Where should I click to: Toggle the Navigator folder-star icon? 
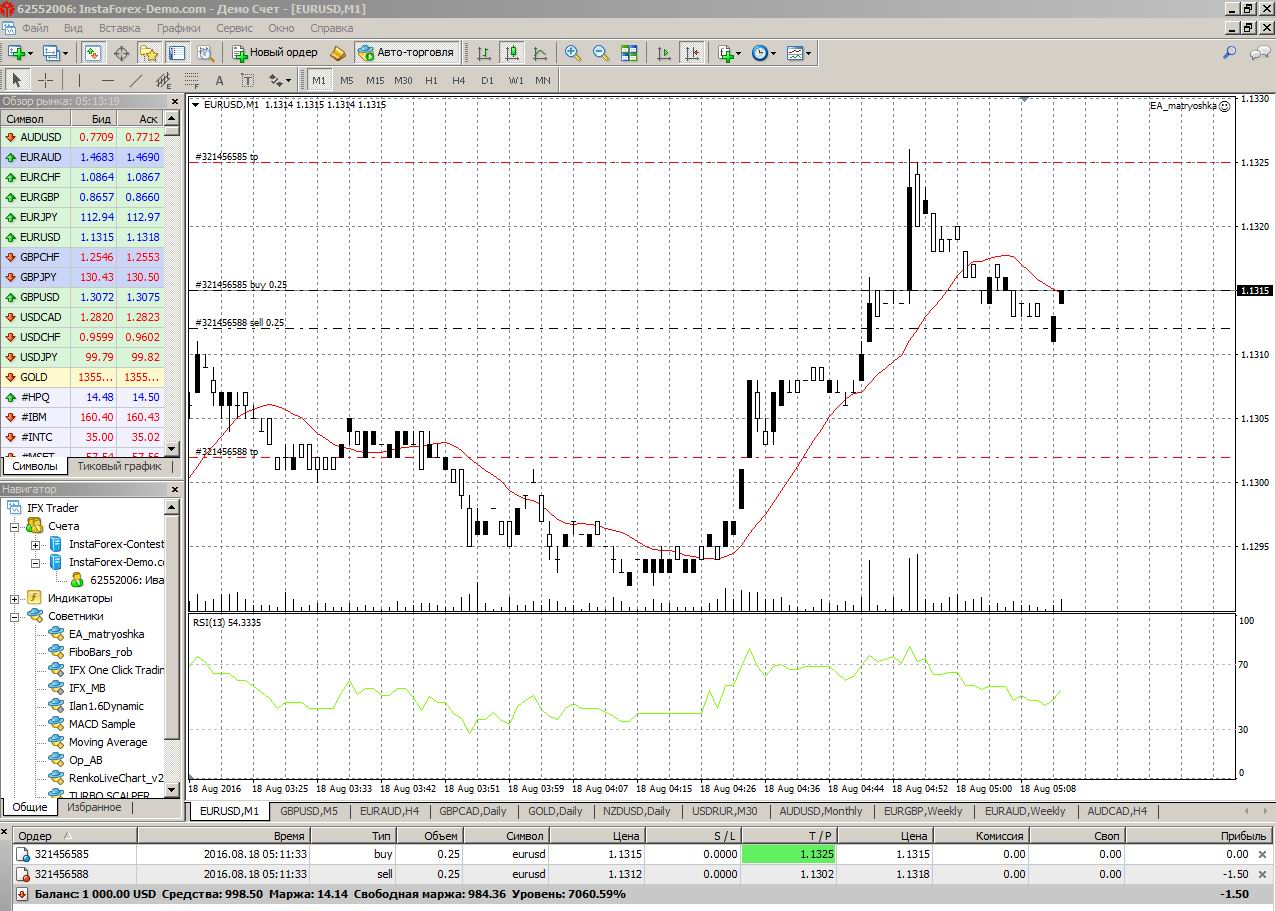click(x=149, y=53)
